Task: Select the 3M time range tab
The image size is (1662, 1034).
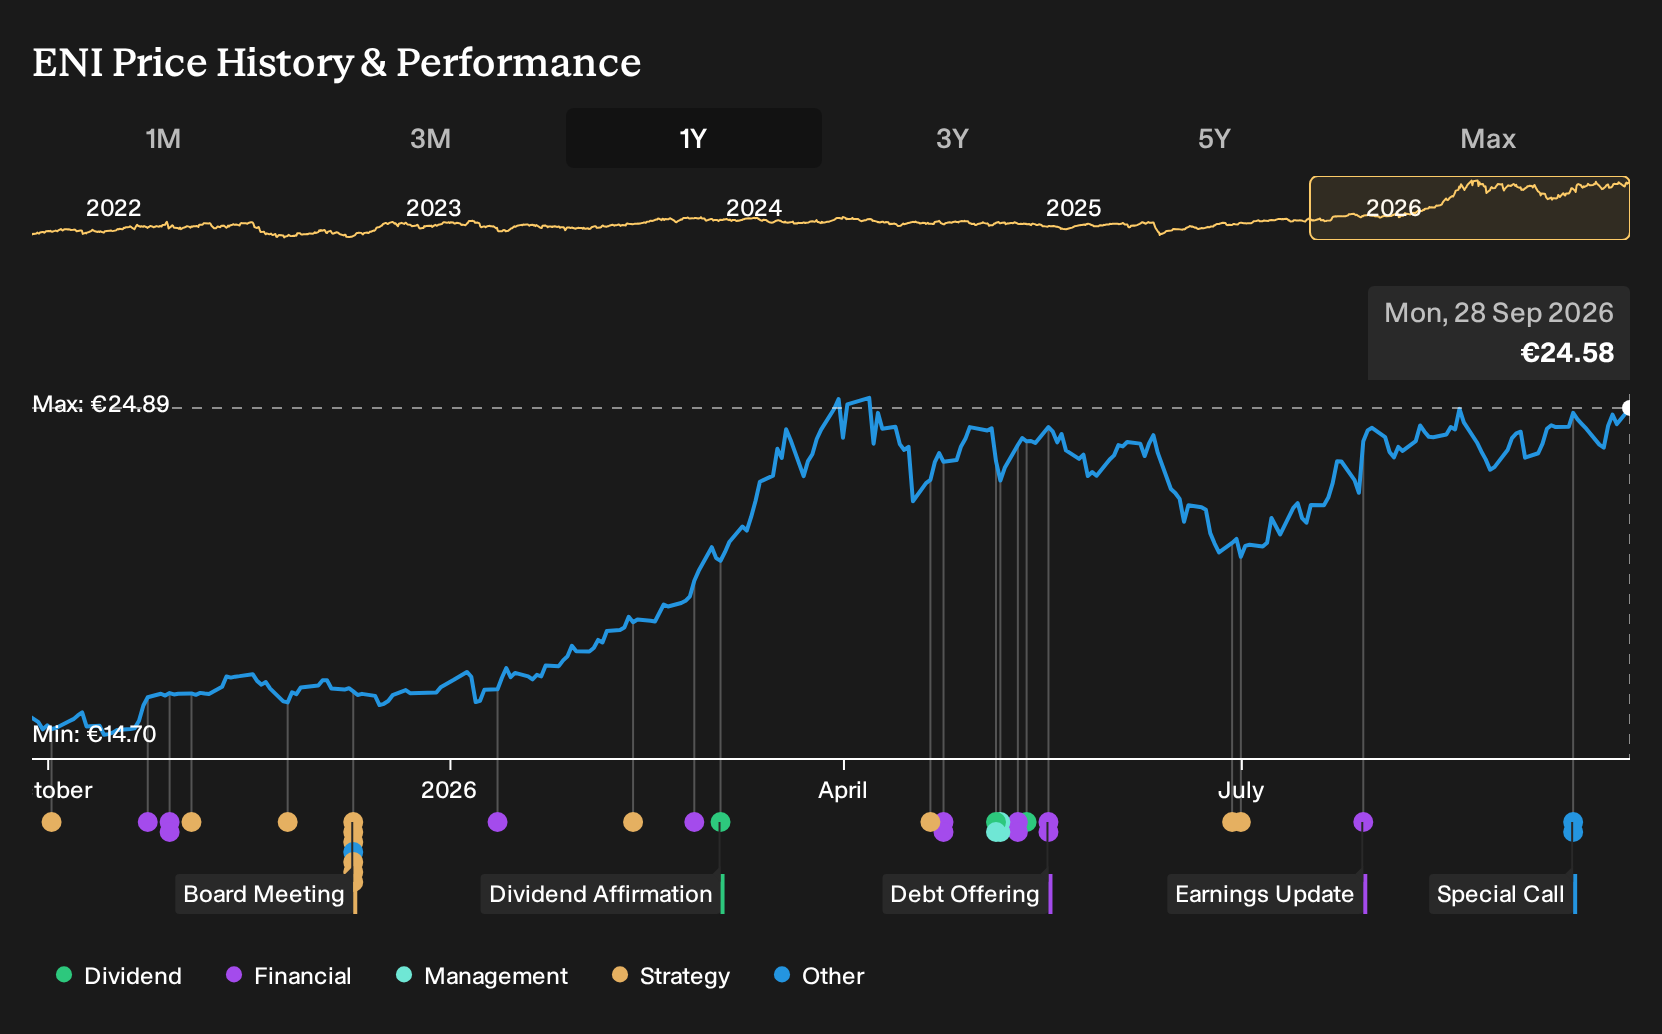Action: click(x=430, y=138)
